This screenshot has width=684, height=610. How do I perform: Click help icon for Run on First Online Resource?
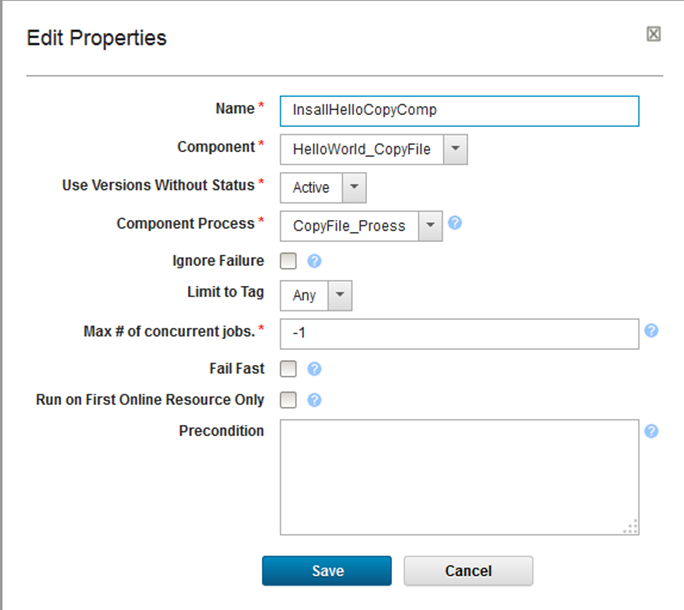pyautogui.click(x=314, y=400)
